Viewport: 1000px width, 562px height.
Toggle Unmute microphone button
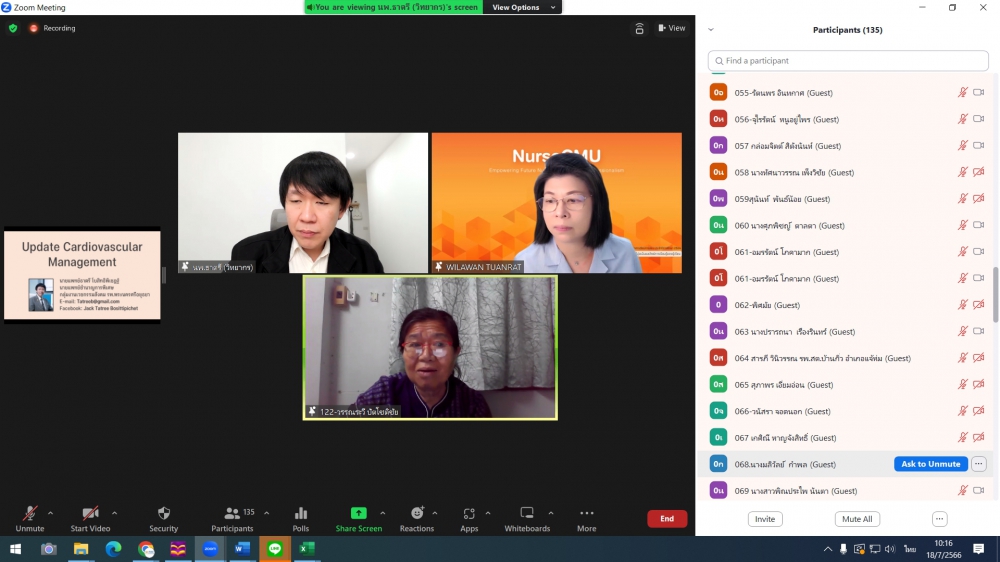click(x=30, y=514)
